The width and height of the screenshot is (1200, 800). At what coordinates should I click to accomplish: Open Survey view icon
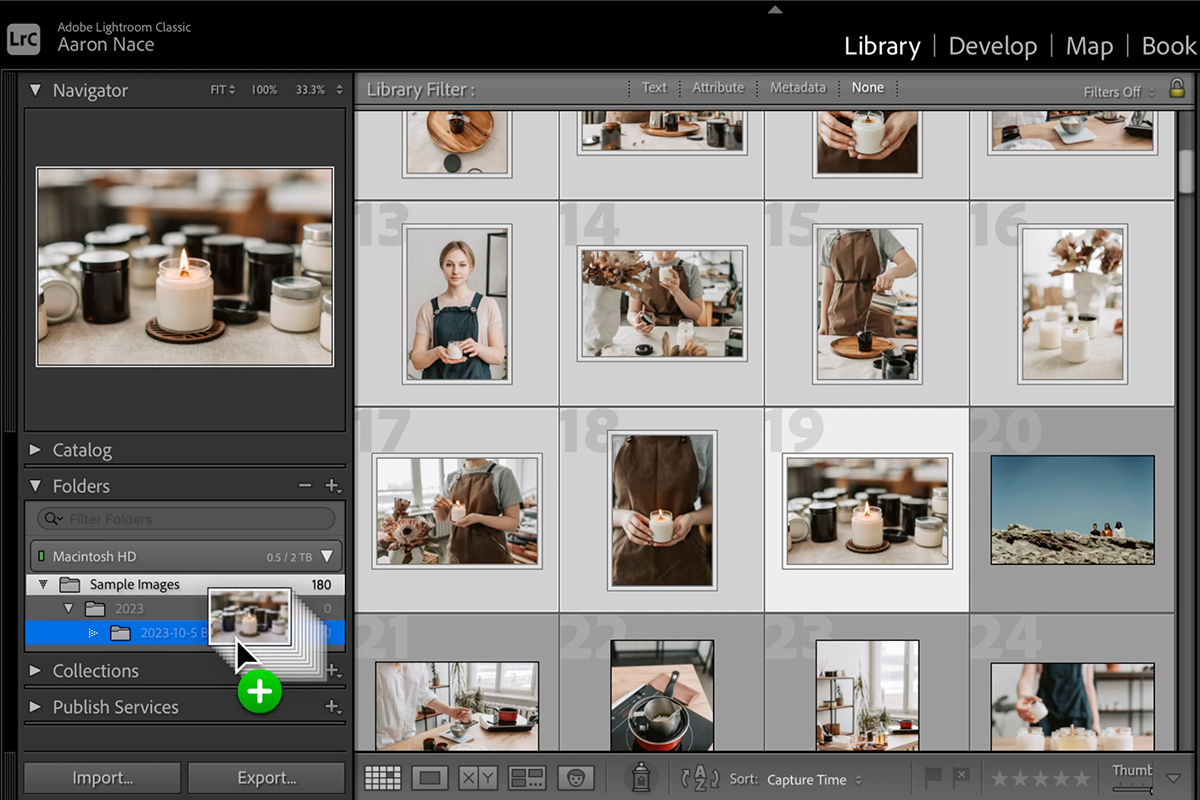pos(526,778)
